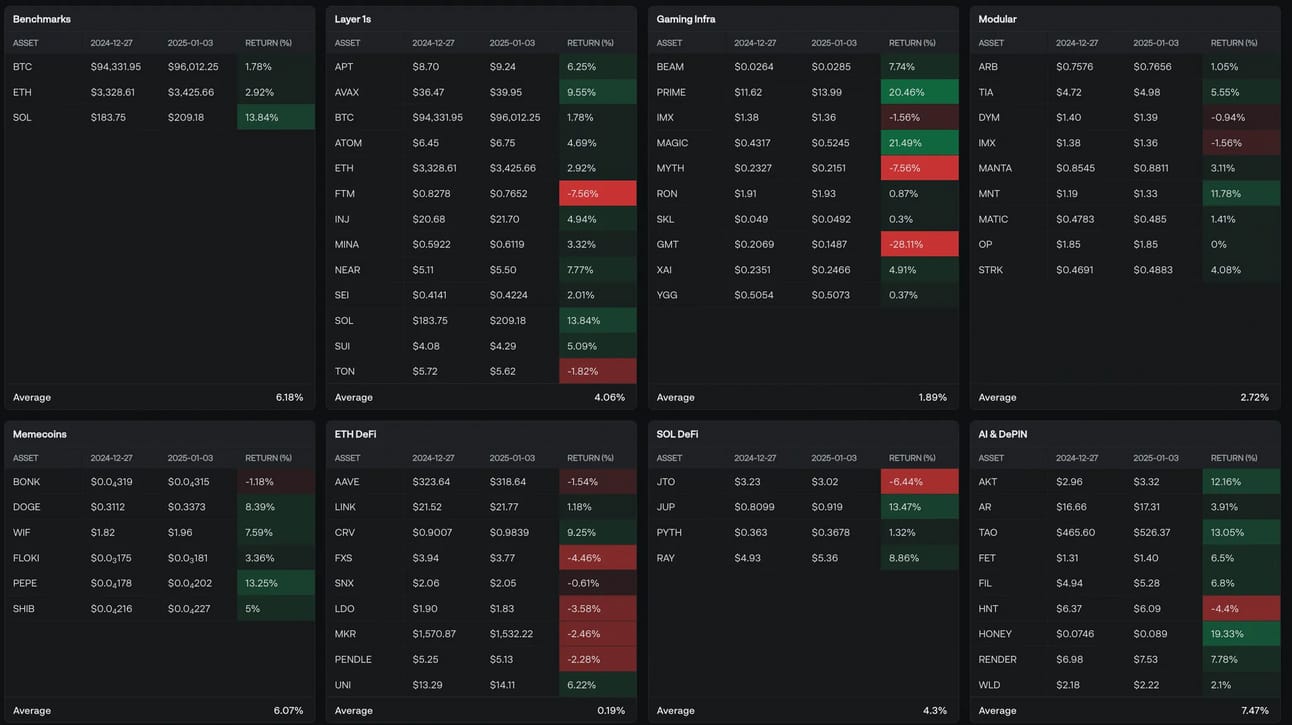
Task: Select the TAO row in AI & DePIN
Action: click(1125, 533)
